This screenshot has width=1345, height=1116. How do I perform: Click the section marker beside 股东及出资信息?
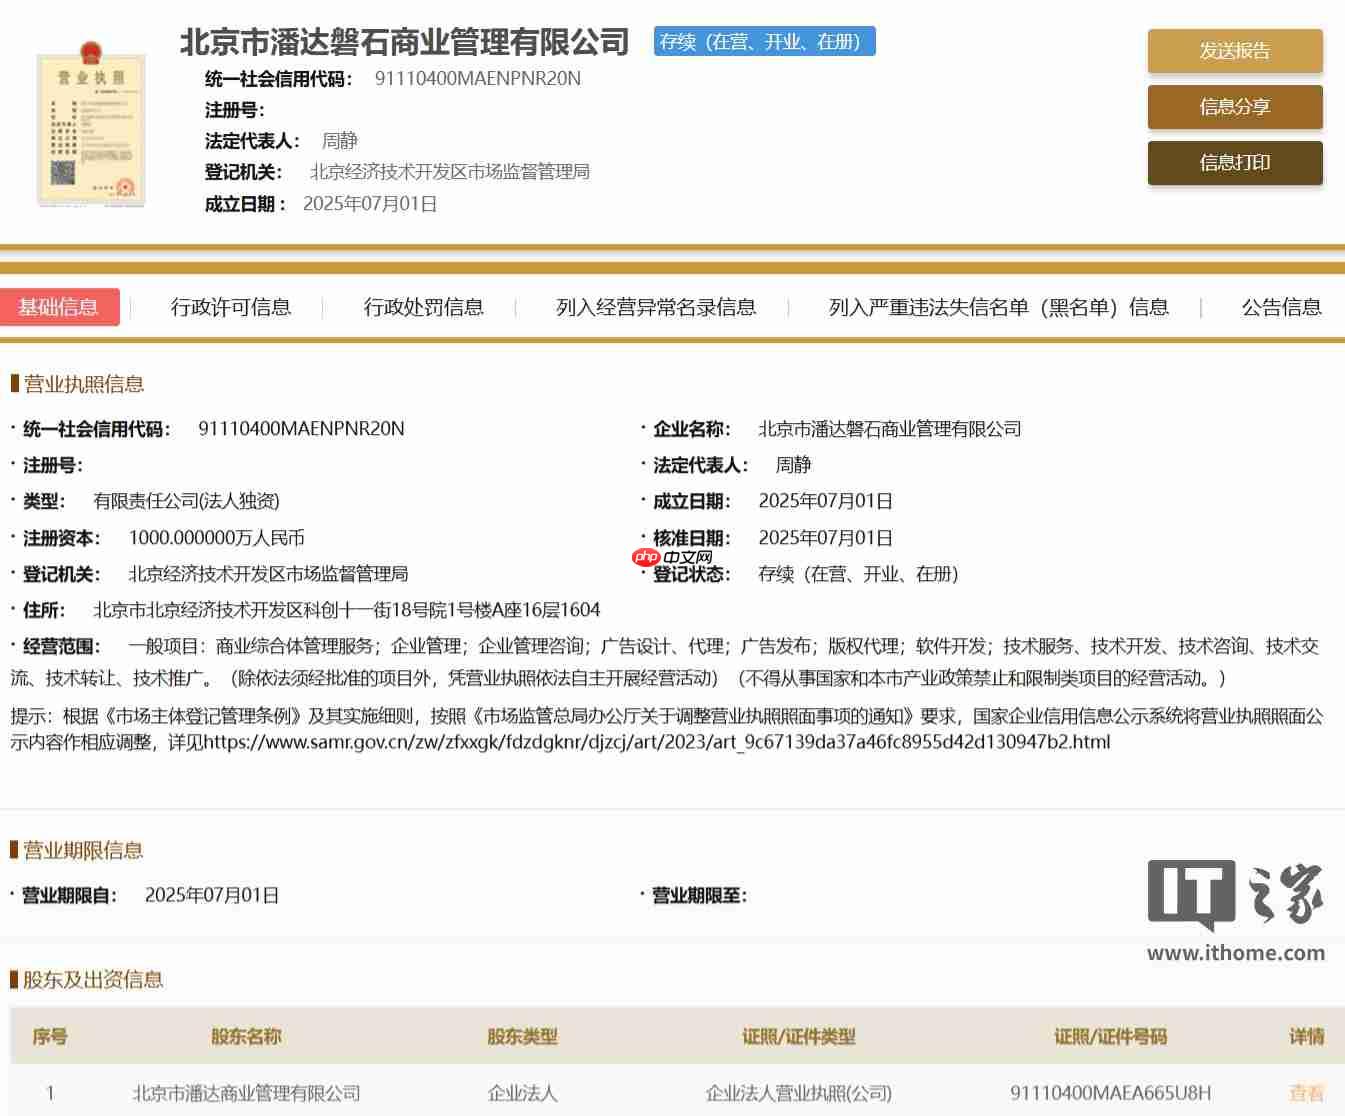11,980
